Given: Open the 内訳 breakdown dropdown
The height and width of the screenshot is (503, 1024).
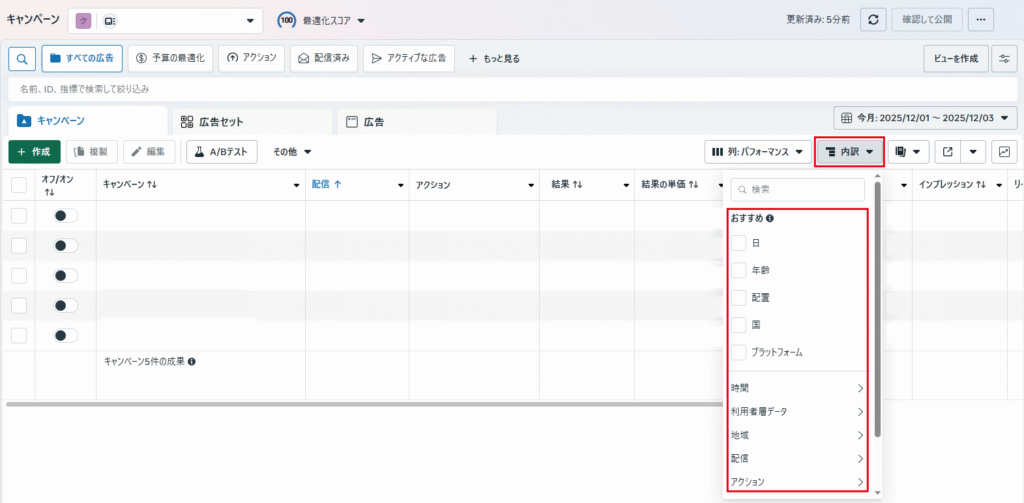Looking at the screenshot, I should point(849,152).
